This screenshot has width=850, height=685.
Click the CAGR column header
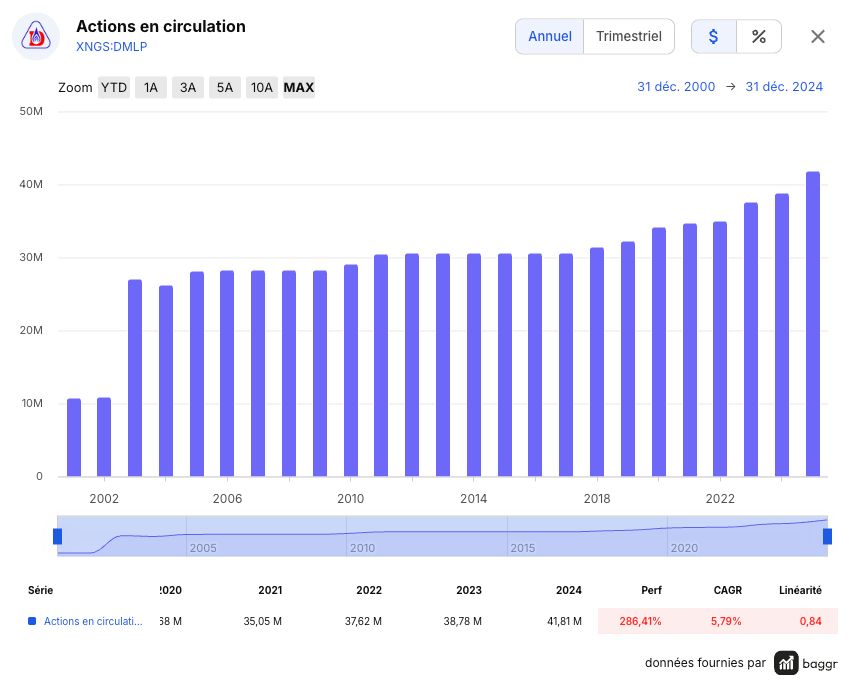(727, 590)
